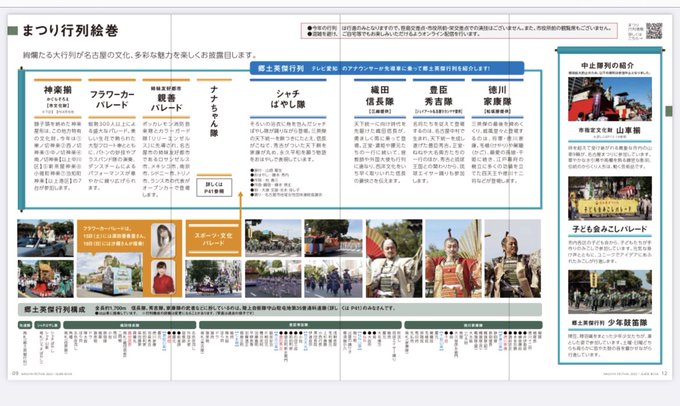Open the Toyotomi Hideyoshi actor photo

[453, 259]
